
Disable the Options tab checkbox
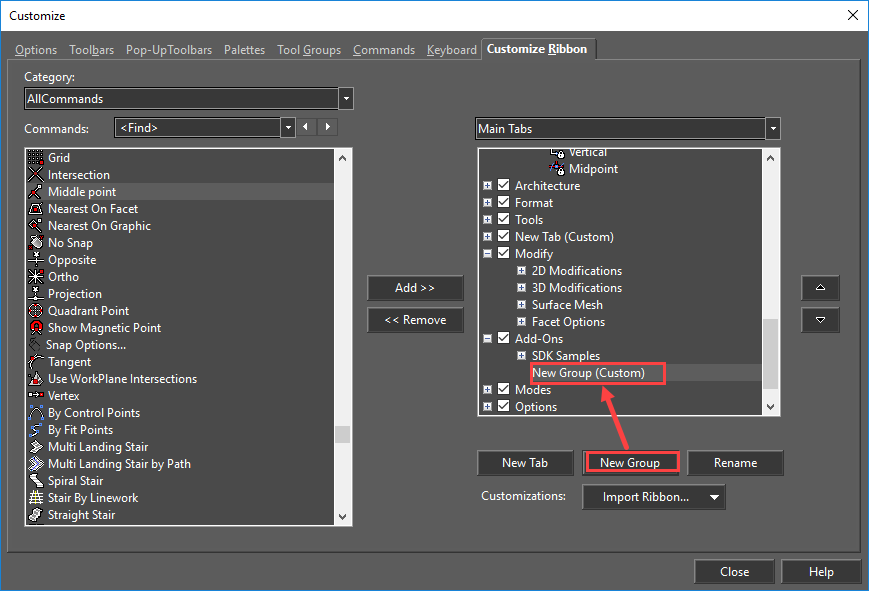tap(504, 407)
